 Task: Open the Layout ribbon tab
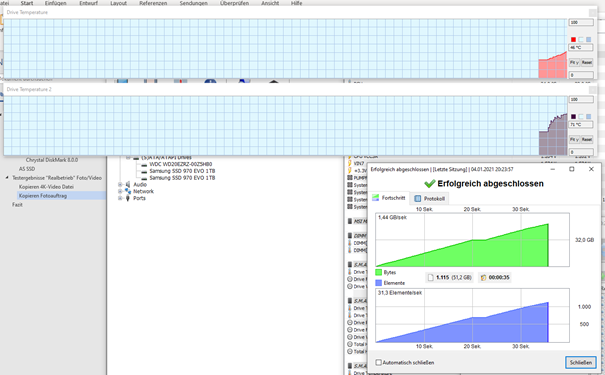coord(118,3)
